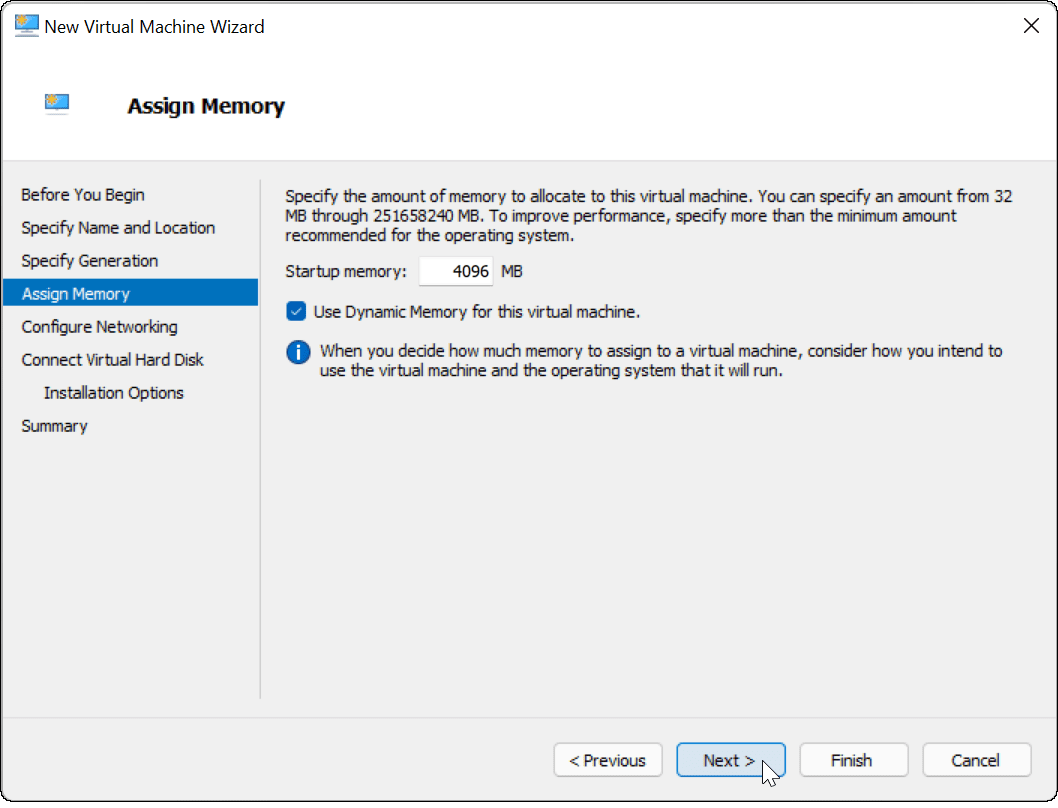Jump to the Configure Networking step
1058x808 pixels.
[99, 327]
